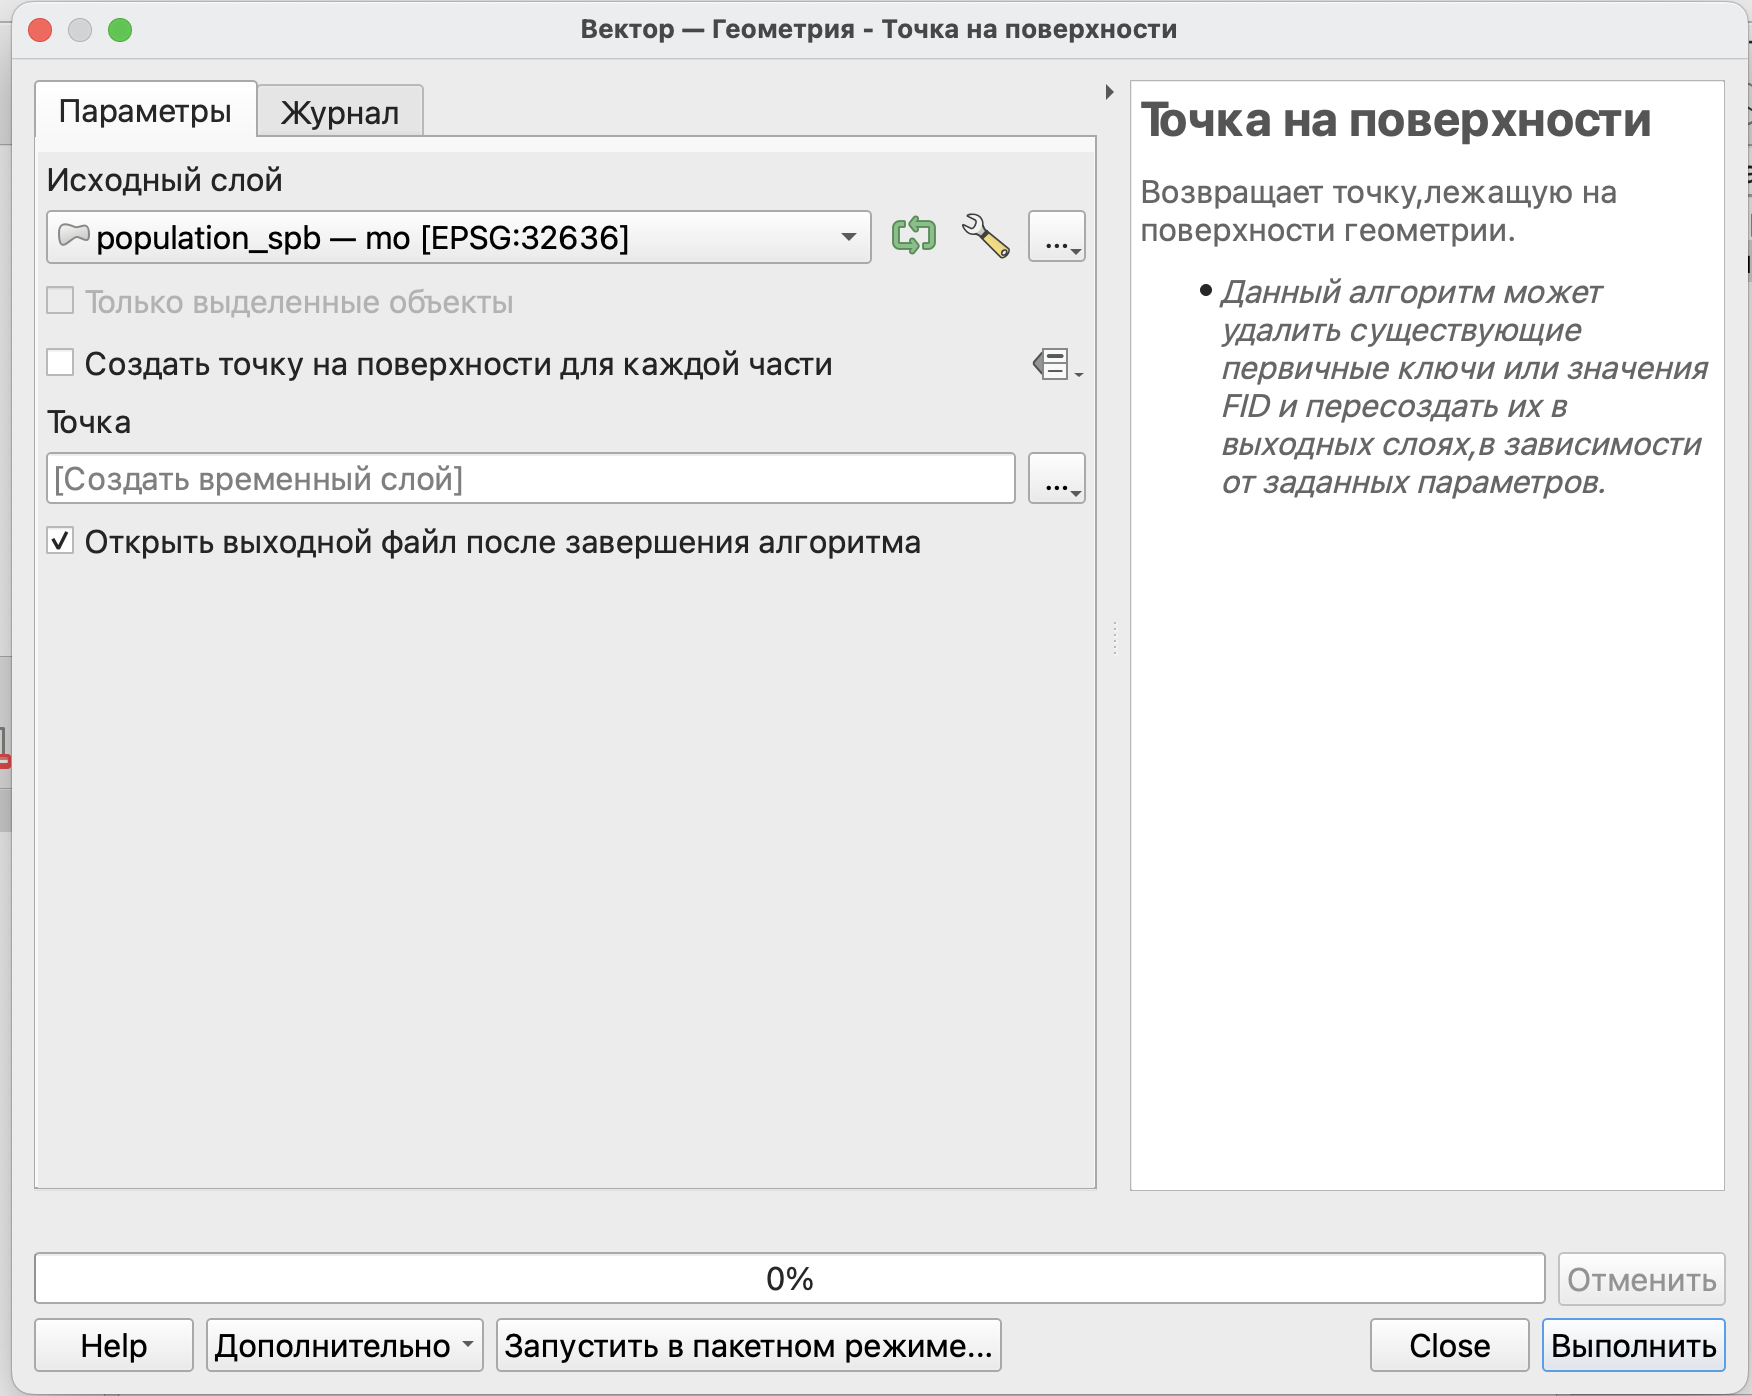Screen dimensions: 1752x1396
Task: Click the 0% progress bar
Action: point(789,1279)
